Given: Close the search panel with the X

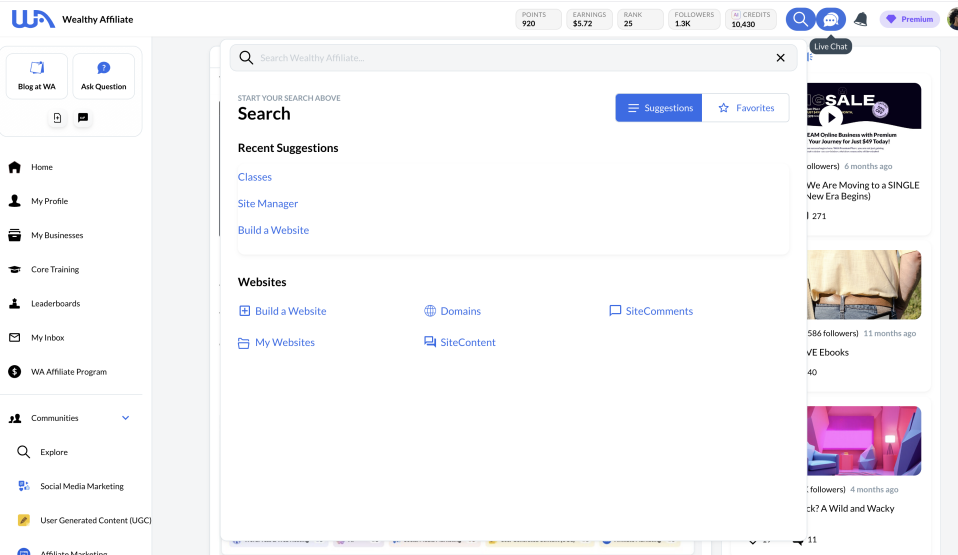Looking at the screenshot, I should coord(780,57).
